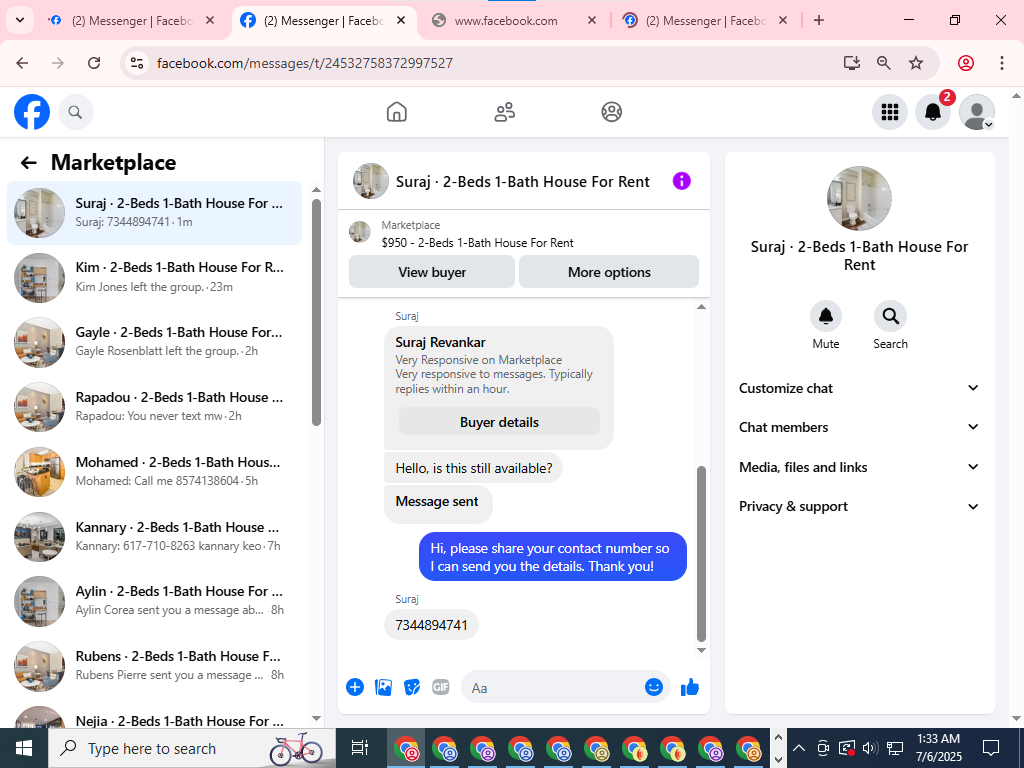Open Rapadou conversation in list
The height and width of the screenshot is (768, 1024).
[155, 407]
